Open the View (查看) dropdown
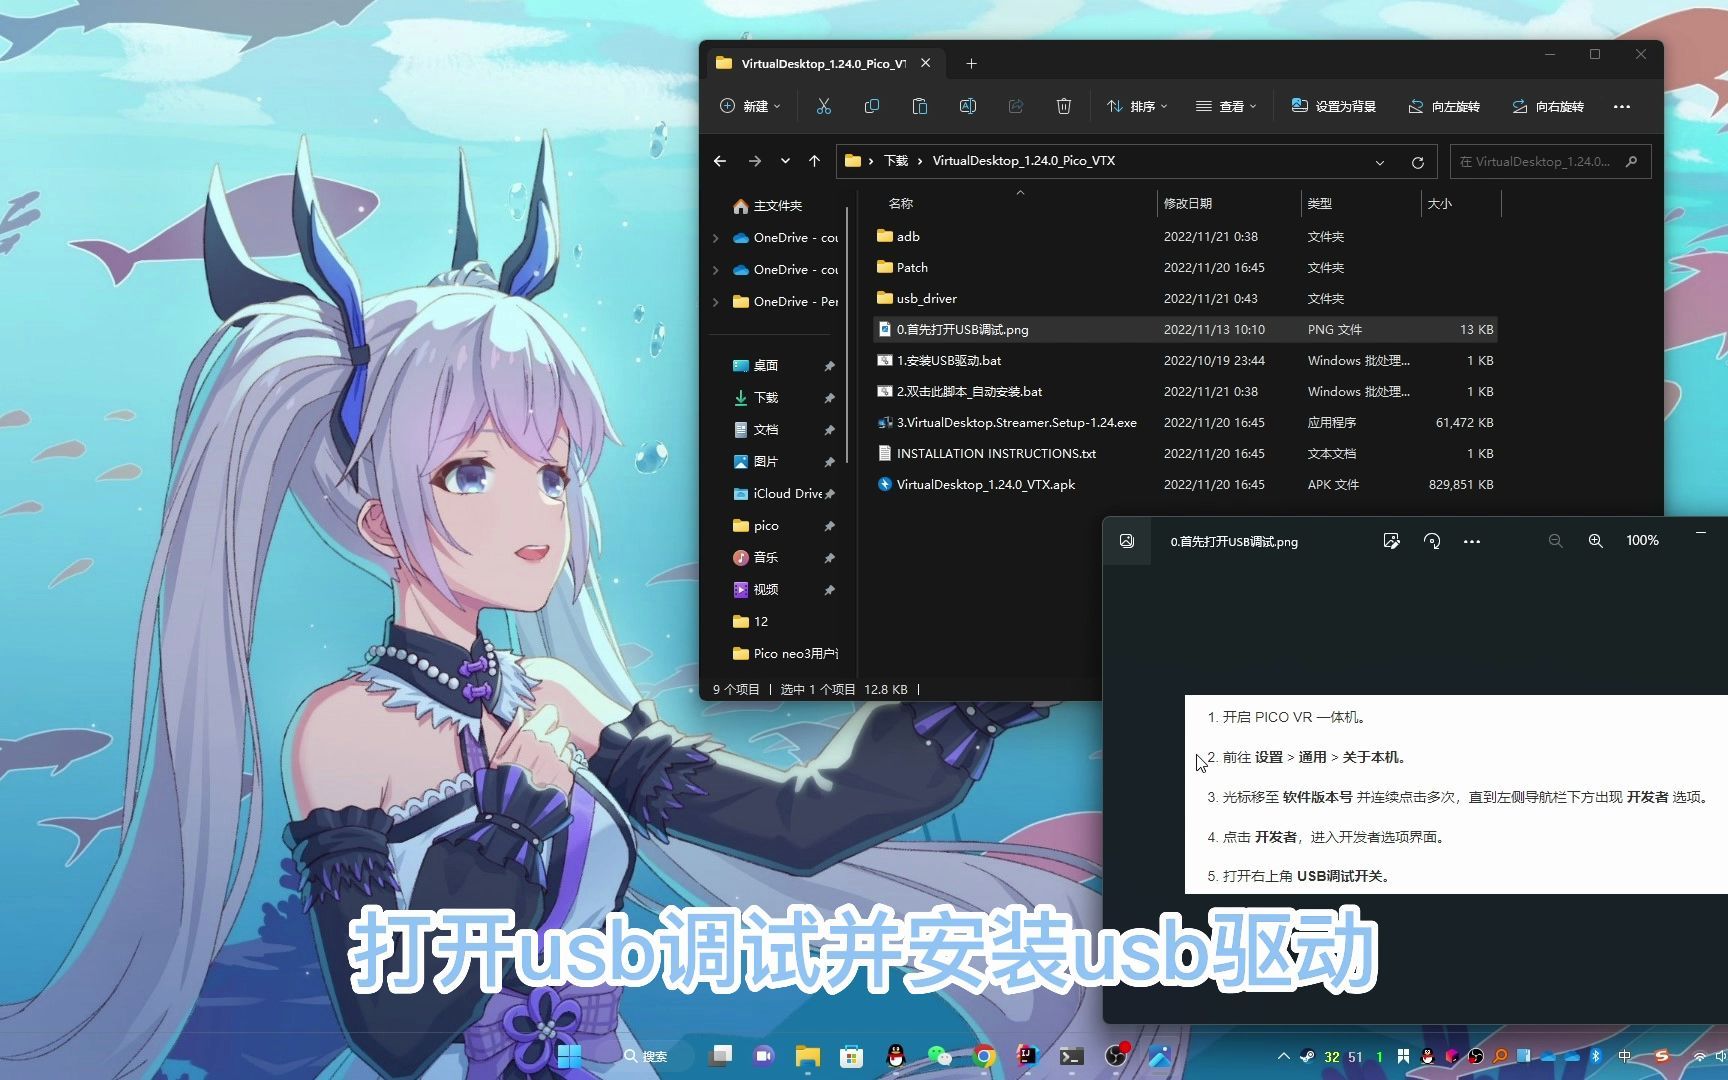 (x=1227, y=106)
